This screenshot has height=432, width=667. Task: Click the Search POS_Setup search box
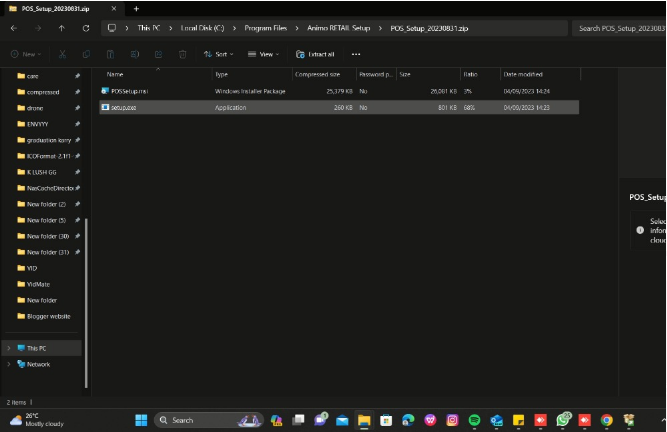click(x=620, y=28)
